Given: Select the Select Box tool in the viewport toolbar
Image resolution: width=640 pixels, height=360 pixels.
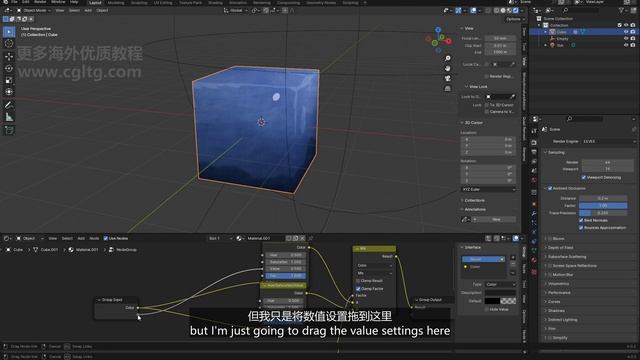Looking at the screenshot, I should [9, 32].
